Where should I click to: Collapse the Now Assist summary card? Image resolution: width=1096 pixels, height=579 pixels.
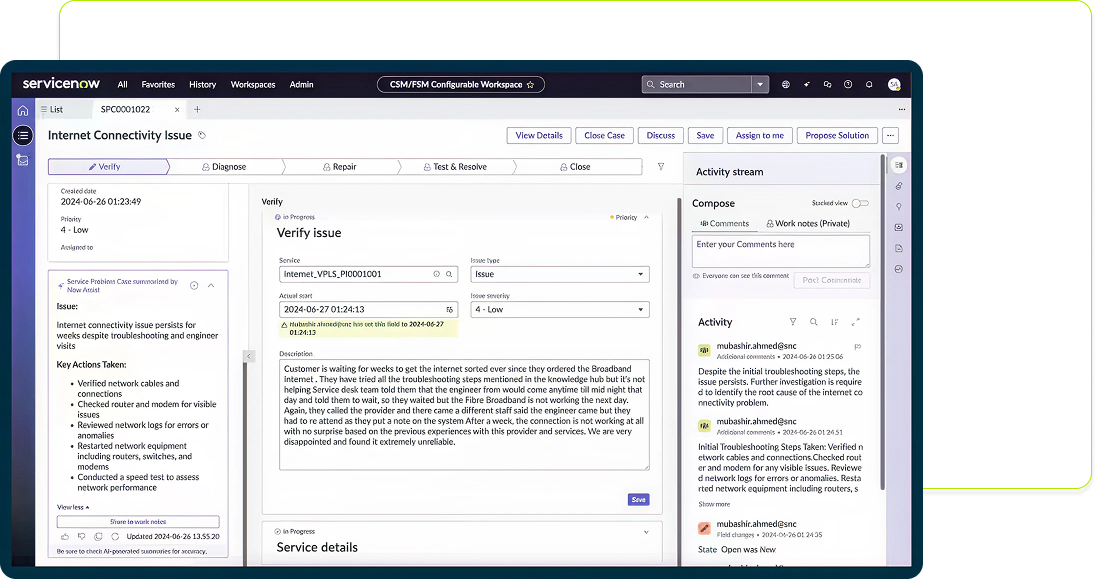pos(211,285)
